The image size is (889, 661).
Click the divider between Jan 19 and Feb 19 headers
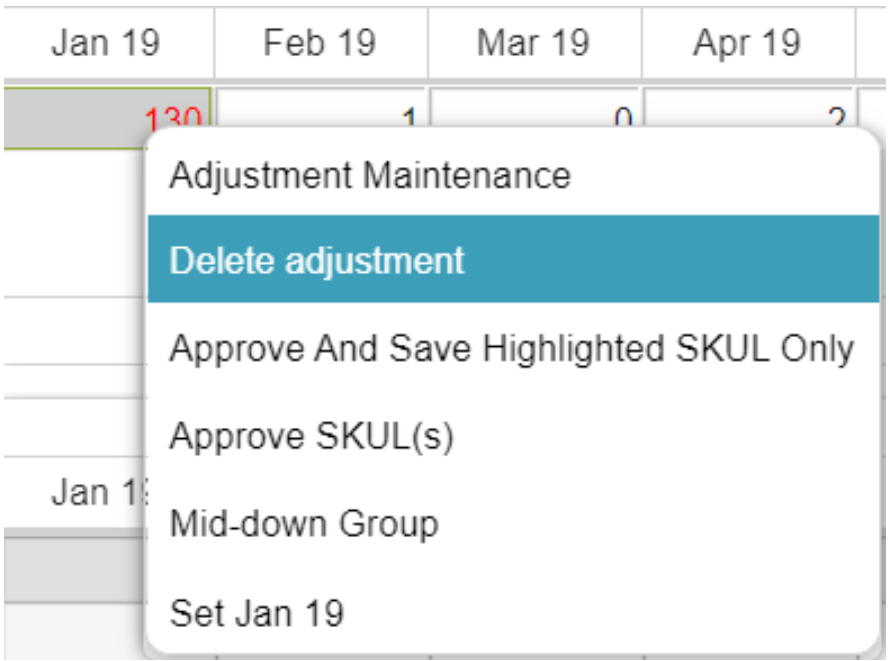click(x=214, y=43)
